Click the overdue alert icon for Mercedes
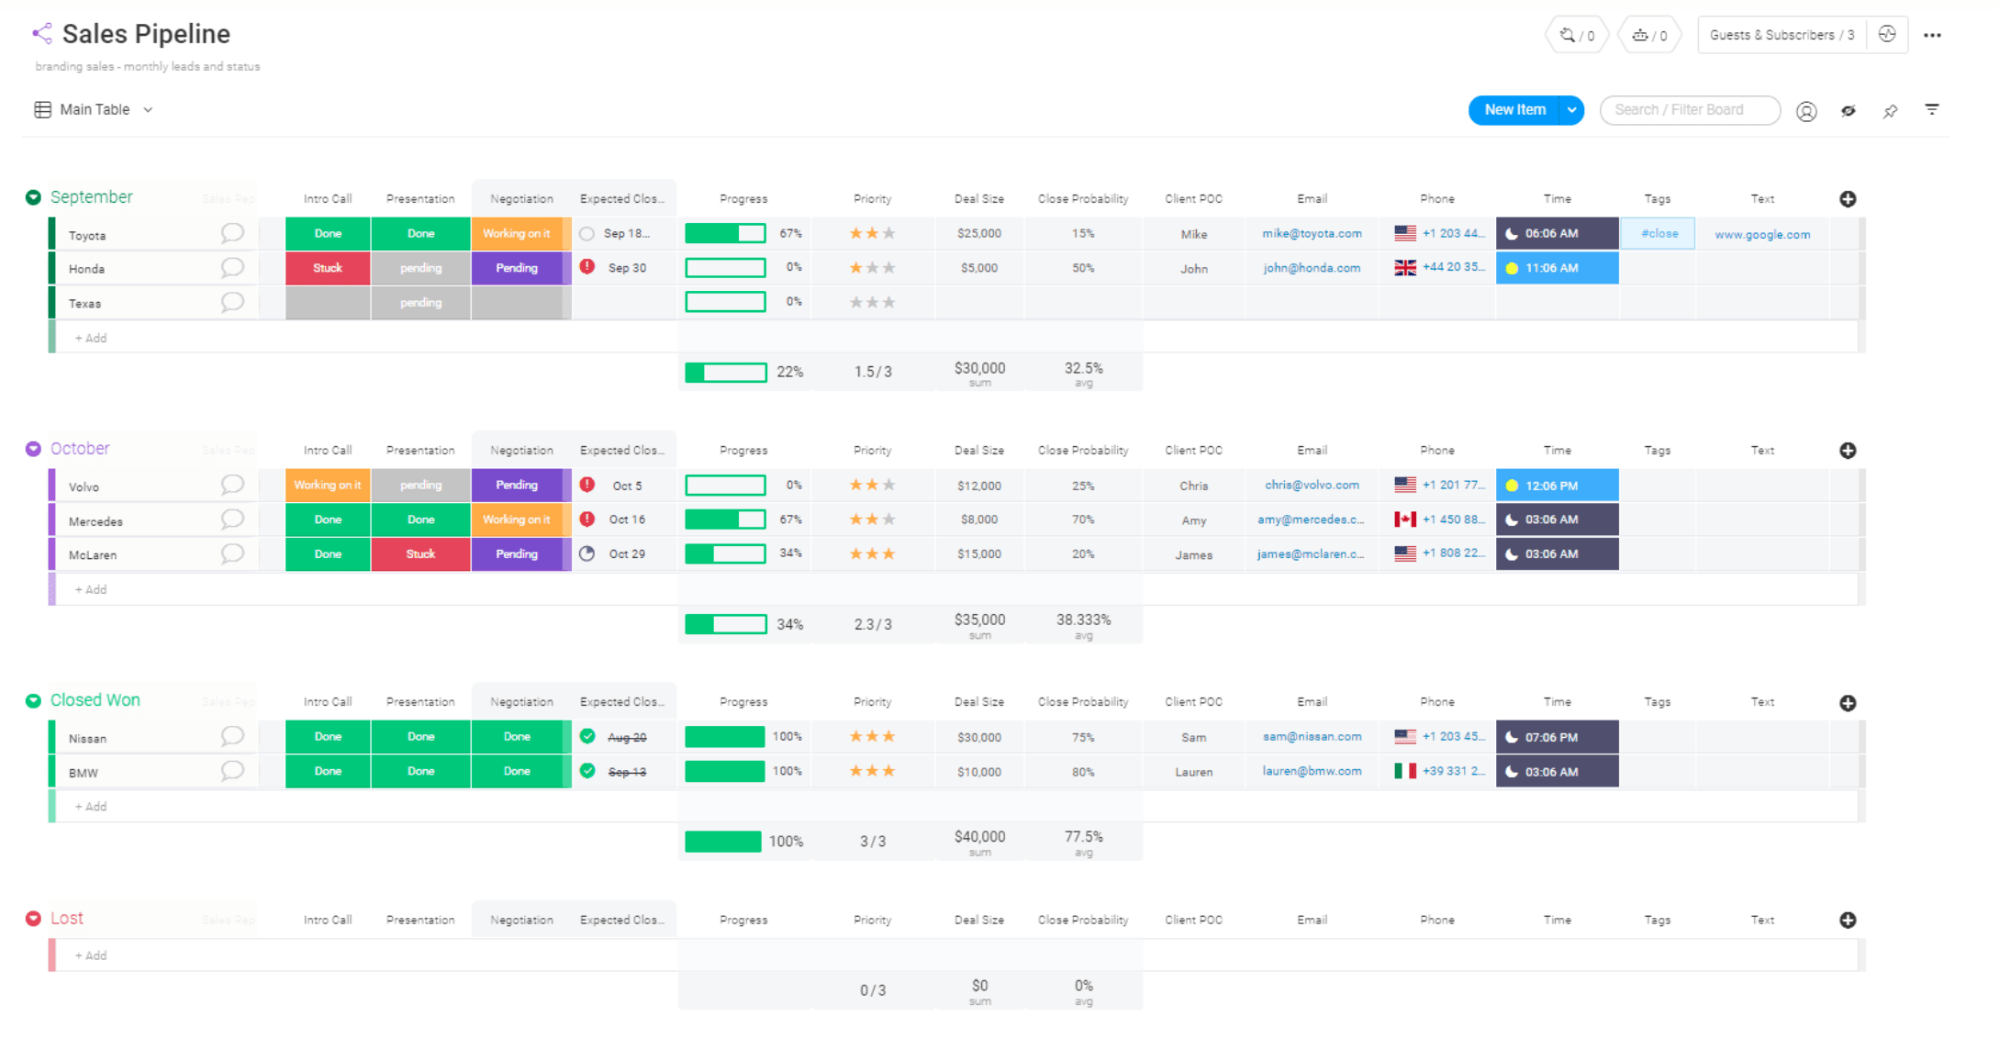This screenshot has width=1999, height=1043. (588, 519)
